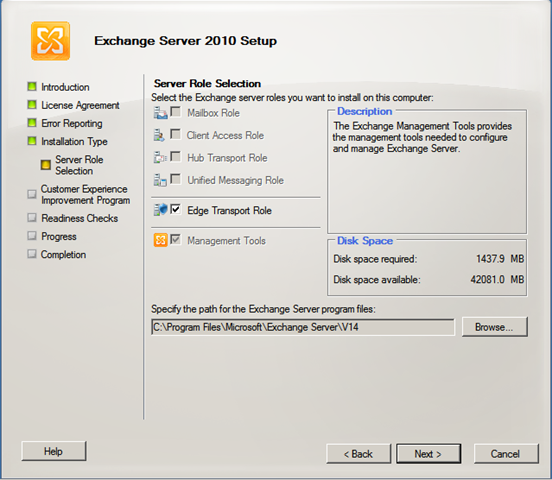Click the Exchange Server program files path field

[303, 327]
